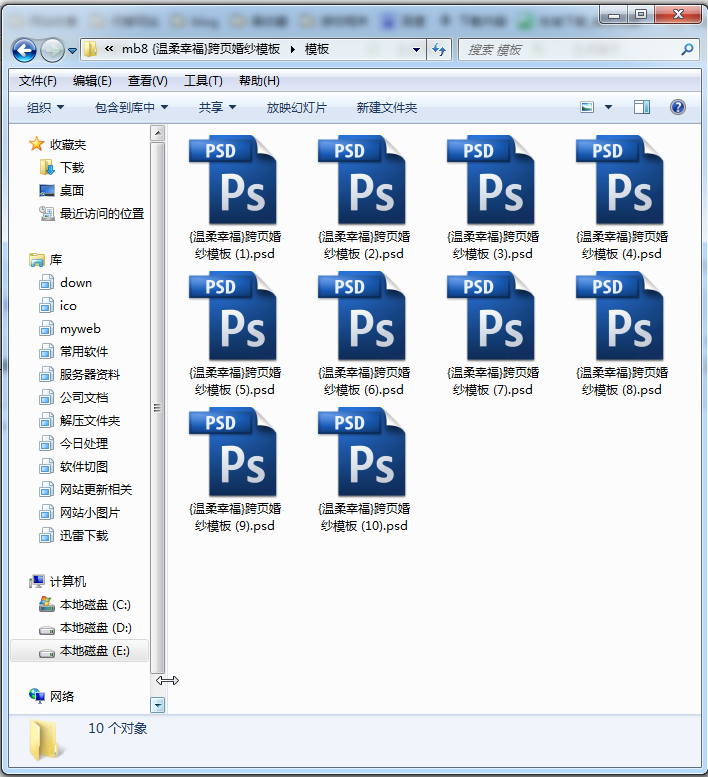The image size is (708, 777).
Task: Click the navigation pane scrollbar thumb
Action: pyautogui.click(x=158, y=407)
